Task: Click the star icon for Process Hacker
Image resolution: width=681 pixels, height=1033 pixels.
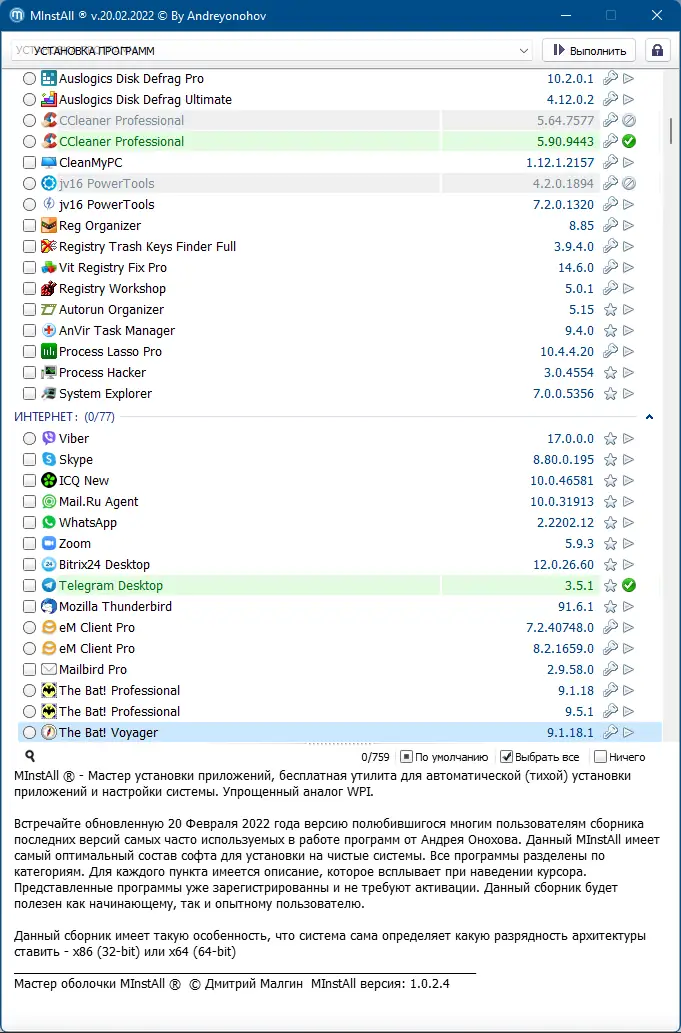Action: pyautogui.click(x=610, y=373)
